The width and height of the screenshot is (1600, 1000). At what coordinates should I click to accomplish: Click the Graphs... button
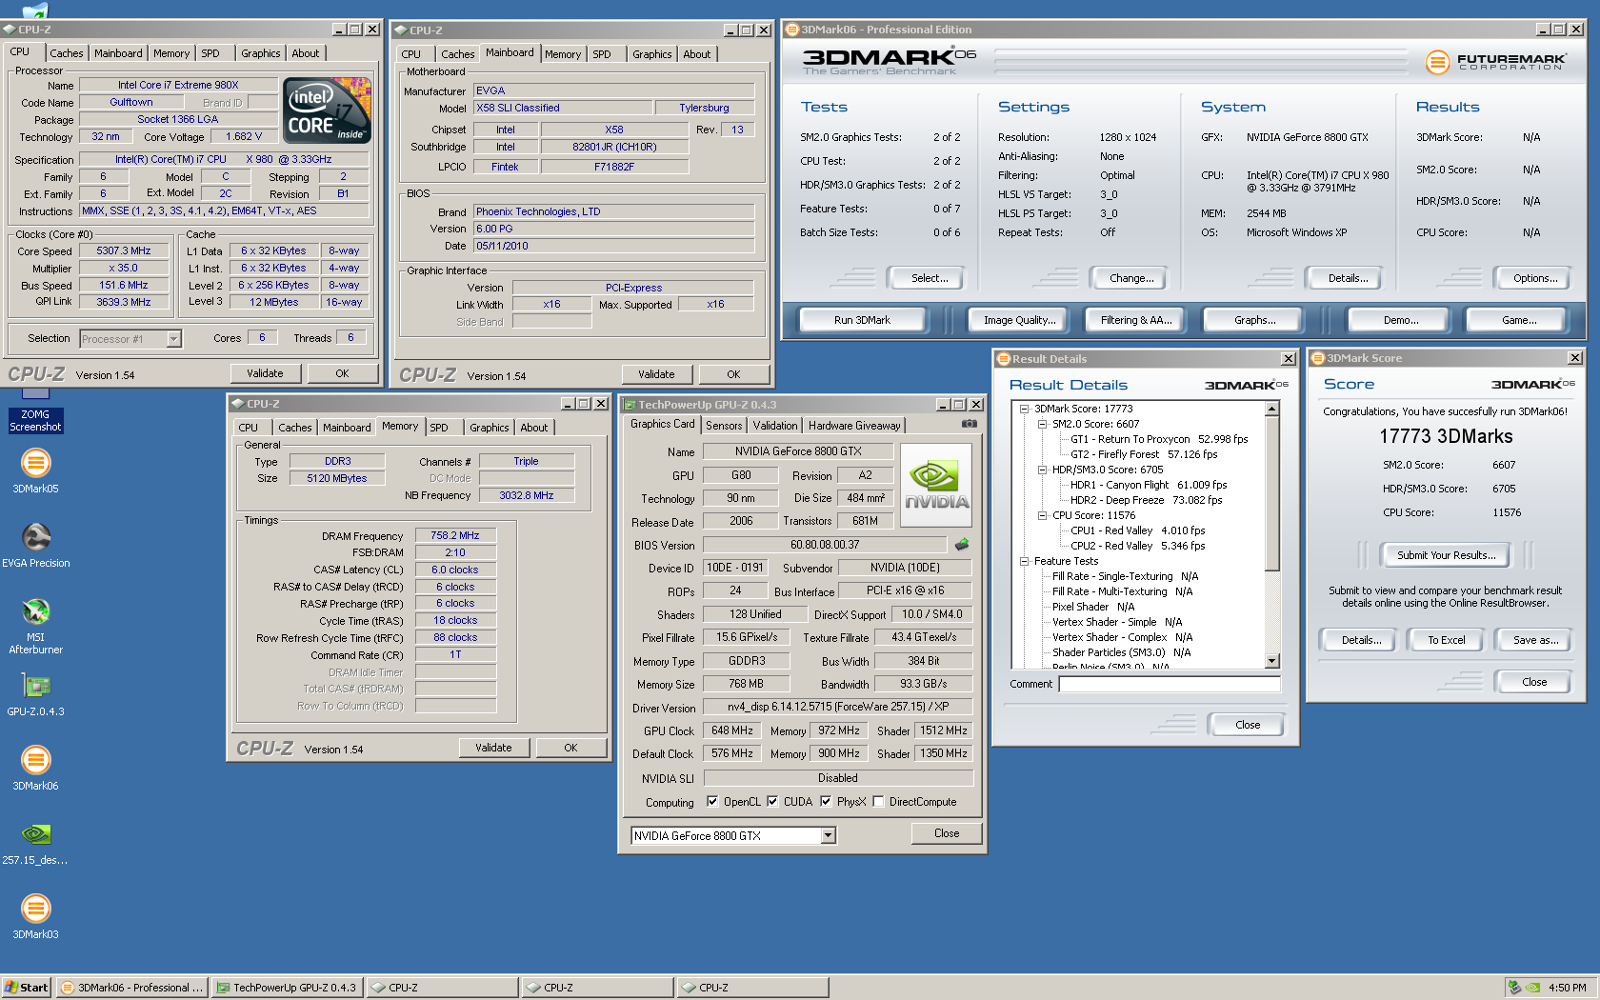pyautogui.click(x=1254, y=320)
